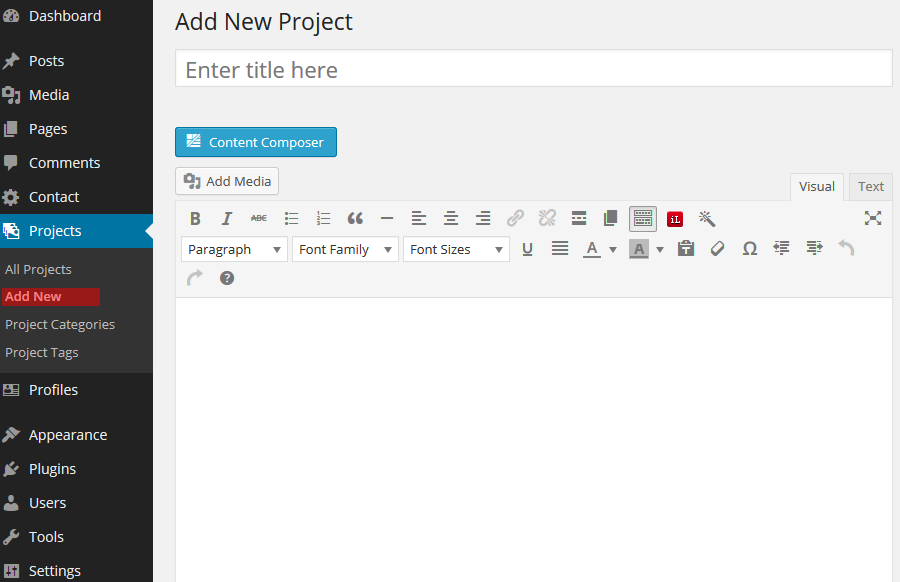Open the text color picker arrow
This screenshot has width=900, height=582.
coord(613,250)
